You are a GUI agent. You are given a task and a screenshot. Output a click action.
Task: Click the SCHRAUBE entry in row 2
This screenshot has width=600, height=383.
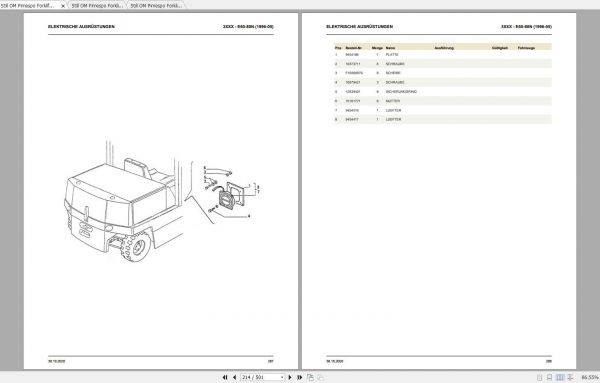(x=395, y=64)
